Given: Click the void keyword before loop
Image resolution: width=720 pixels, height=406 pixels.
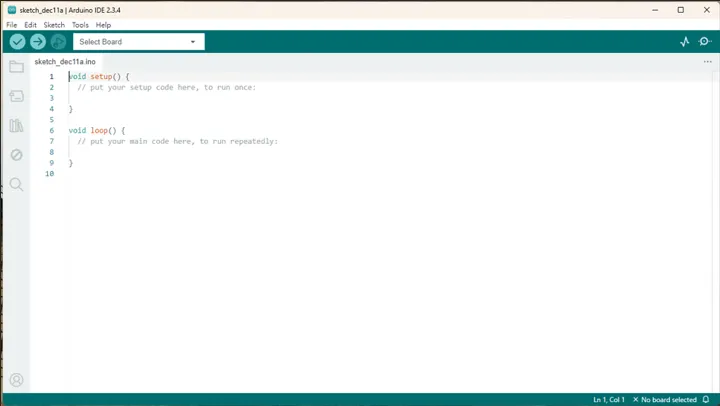Looking at the screenshot, I should click(78, 130).
